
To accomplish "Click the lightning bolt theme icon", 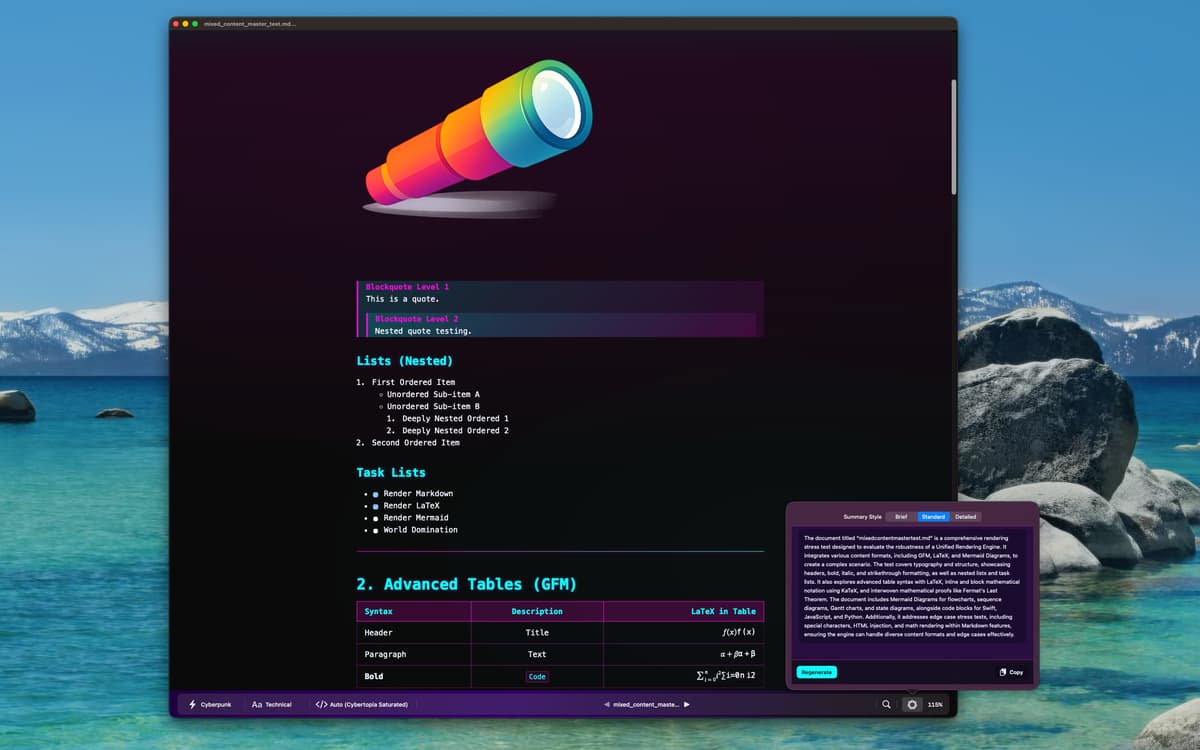I will pyautogui.click(x=192, y=704).
